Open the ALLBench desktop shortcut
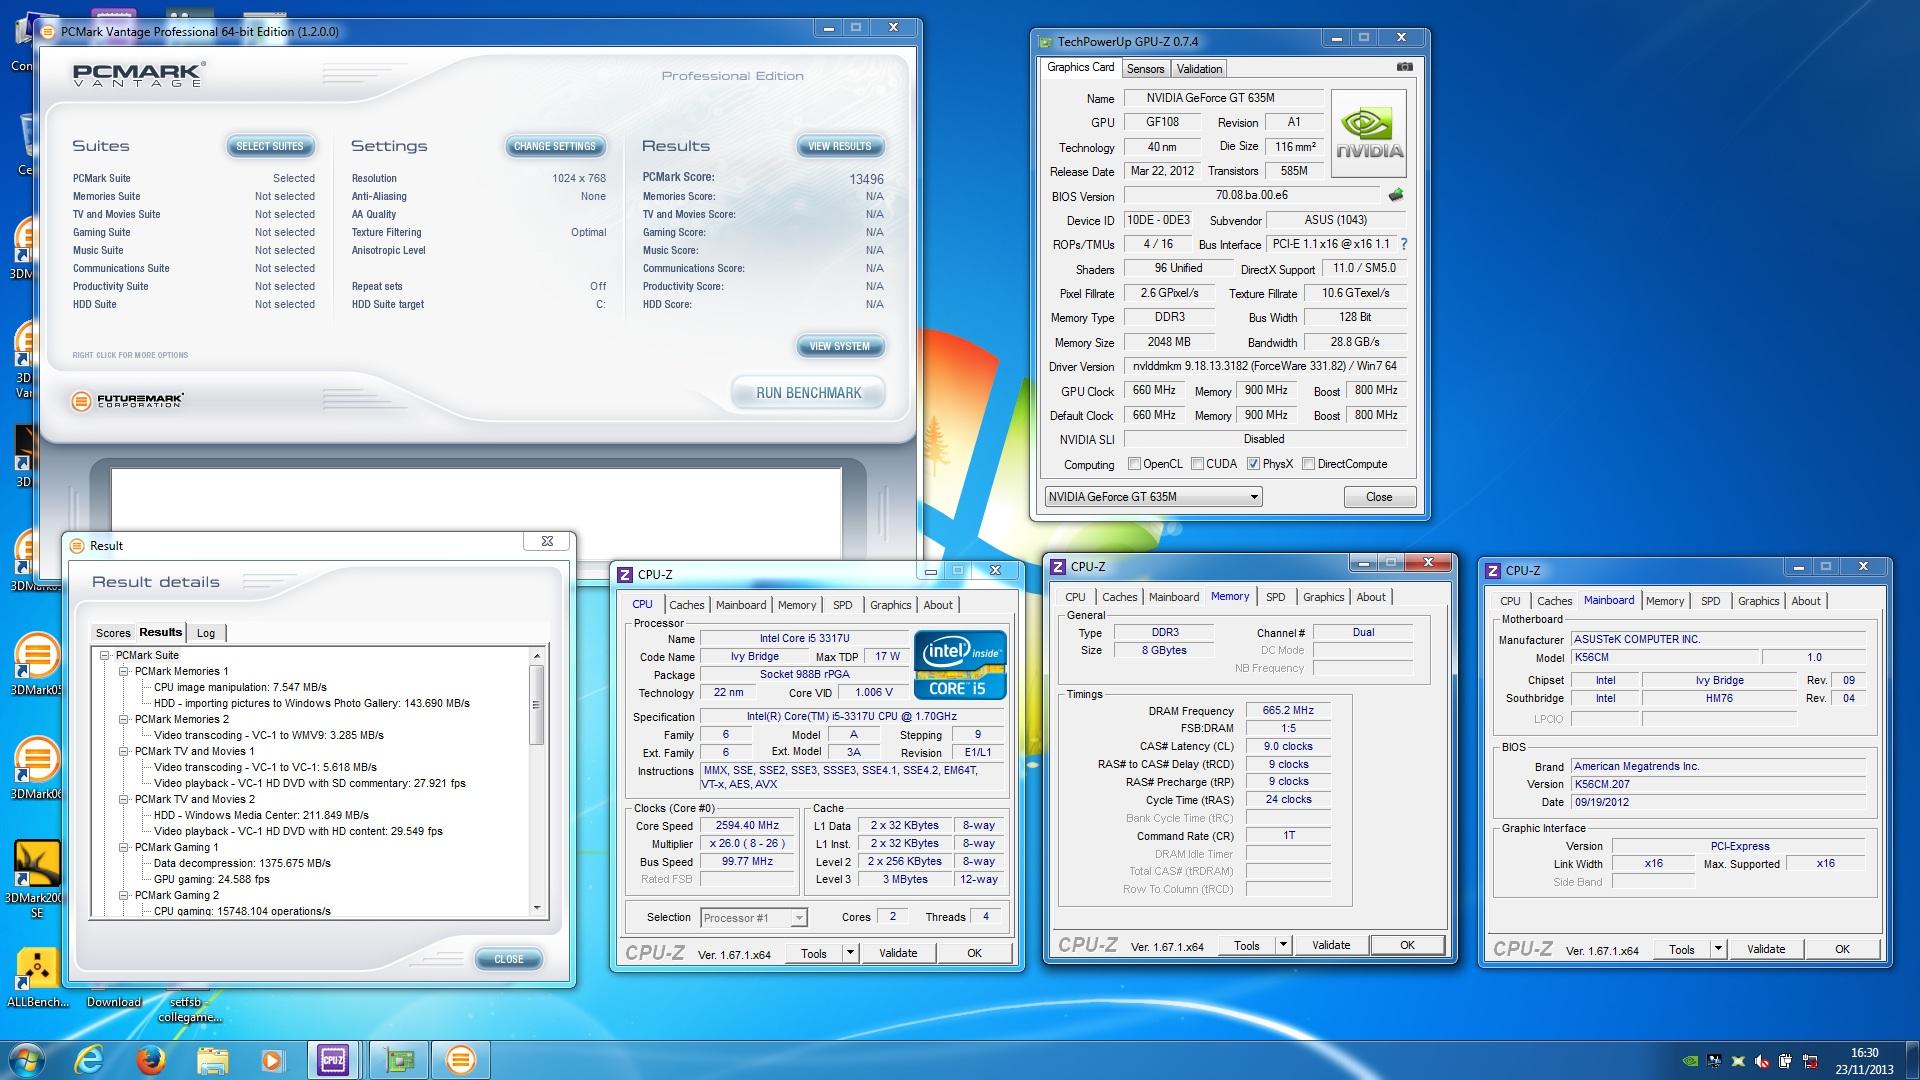1920x1080 pixels. point(36,975)
